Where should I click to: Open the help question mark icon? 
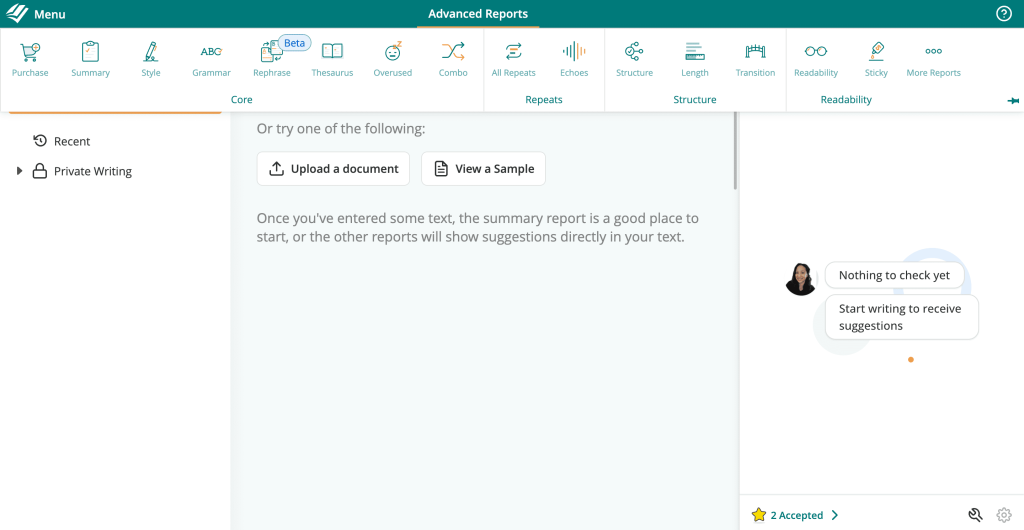point(1004,14)
